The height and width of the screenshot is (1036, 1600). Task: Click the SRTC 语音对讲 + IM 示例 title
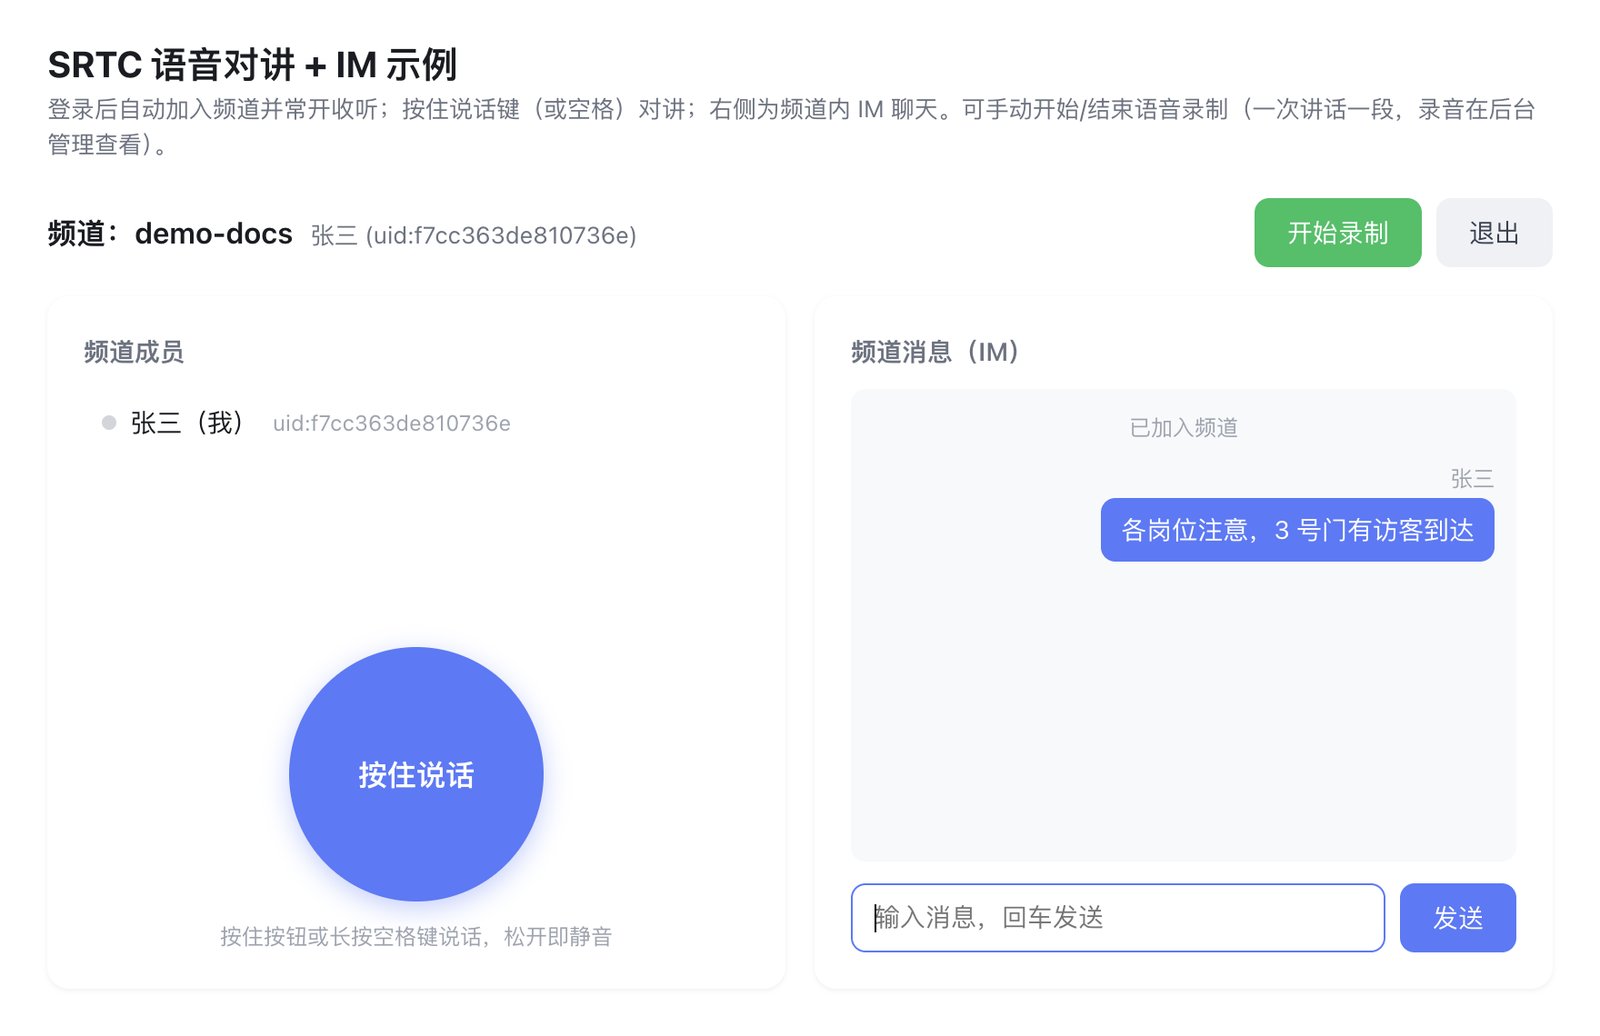[252, 65]
